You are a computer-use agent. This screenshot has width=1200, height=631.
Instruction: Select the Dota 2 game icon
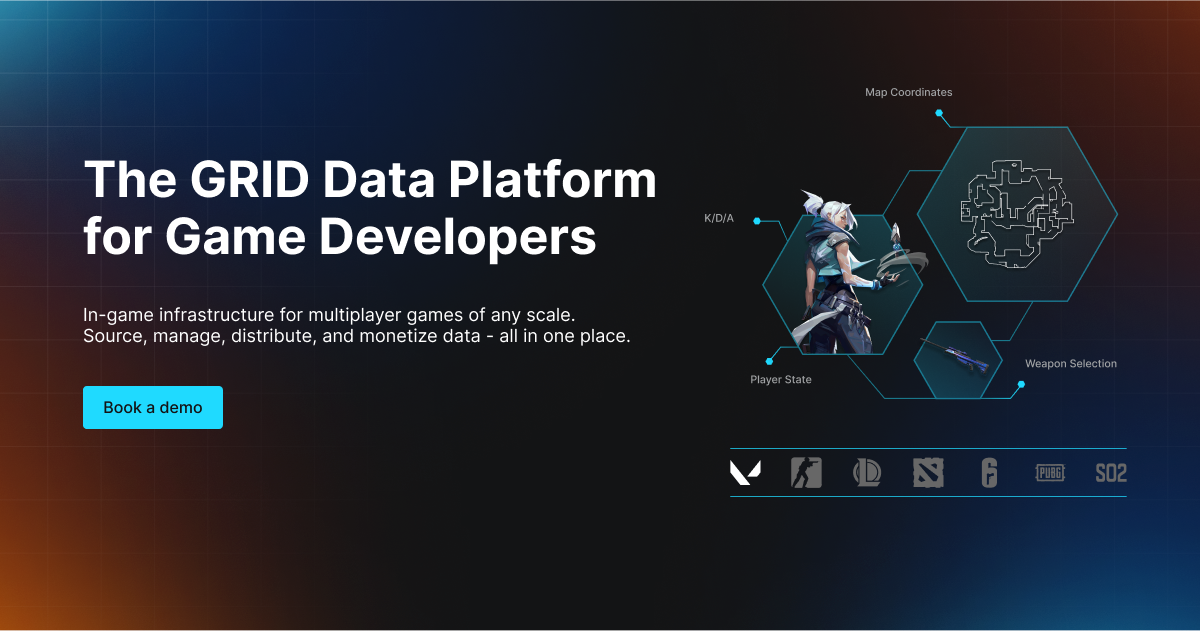point(928,473)
